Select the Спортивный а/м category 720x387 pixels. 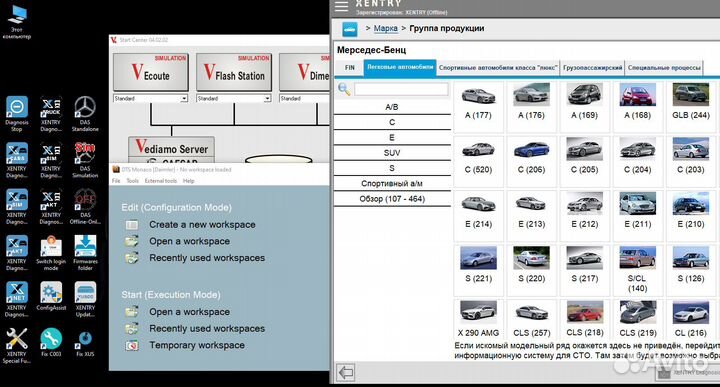click(x=392, y=183)
